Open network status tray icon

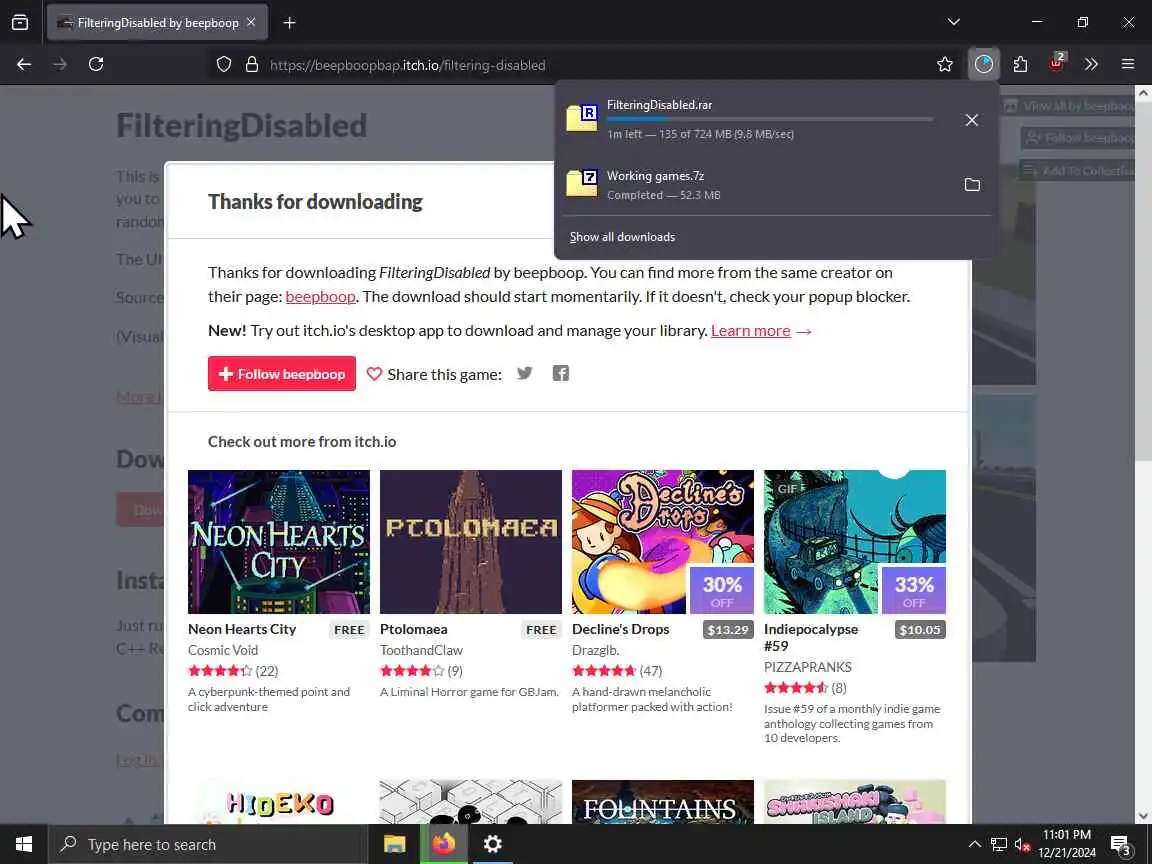tap(998, 844)
